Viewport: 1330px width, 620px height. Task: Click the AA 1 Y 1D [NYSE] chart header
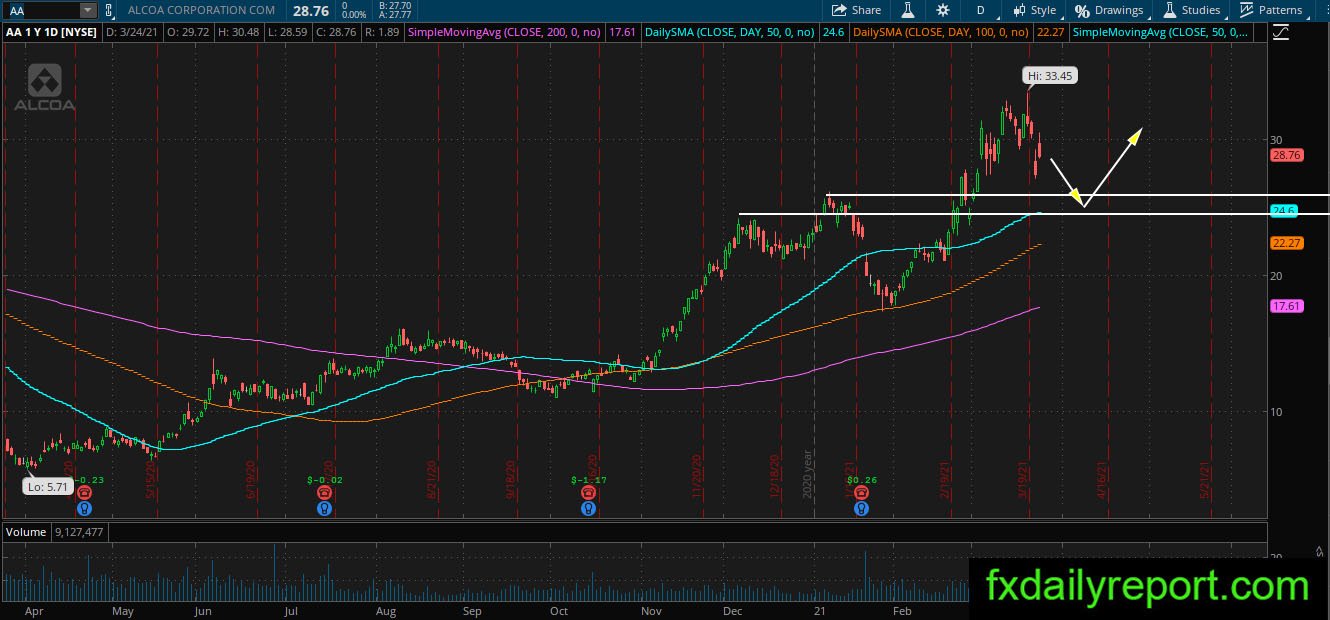[x=51, y=32]
